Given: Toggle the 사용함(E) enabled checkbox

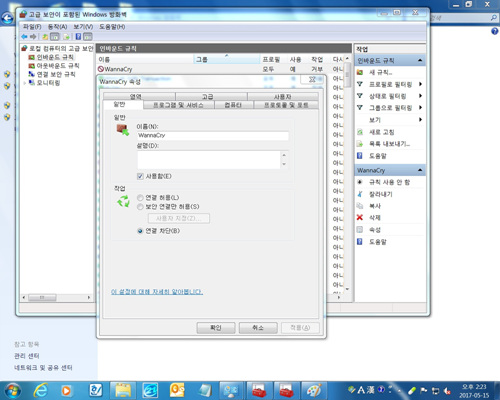Looking at the screenshot, I should point(140,176).
